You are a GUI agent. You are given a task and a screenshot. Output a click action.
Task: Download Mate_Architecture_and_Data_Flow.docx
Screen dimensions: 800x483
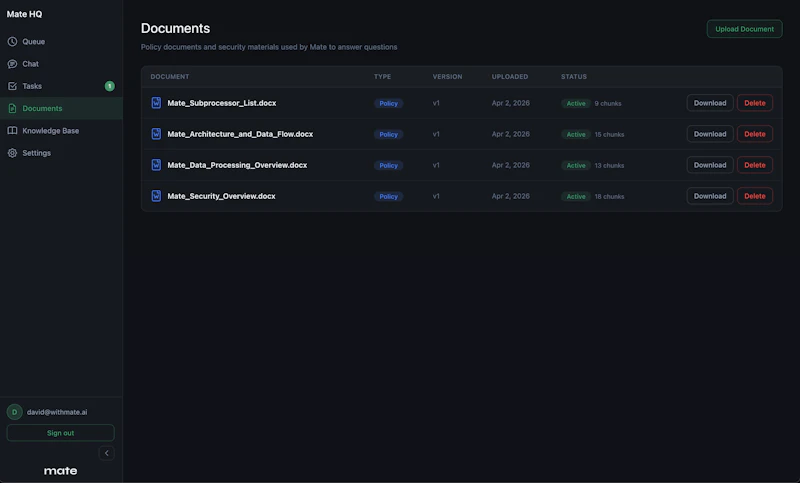coord(710,134)
